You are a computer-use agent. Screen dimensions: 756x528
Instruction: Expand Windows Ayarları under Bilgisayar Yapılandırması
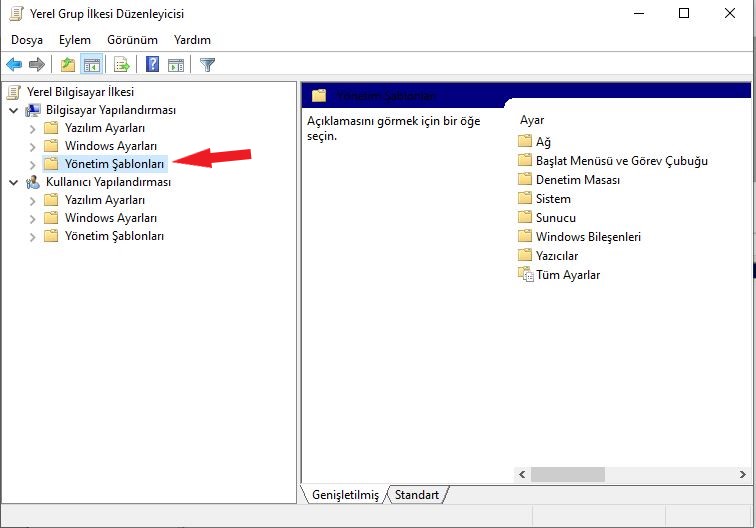click(32, 147)
